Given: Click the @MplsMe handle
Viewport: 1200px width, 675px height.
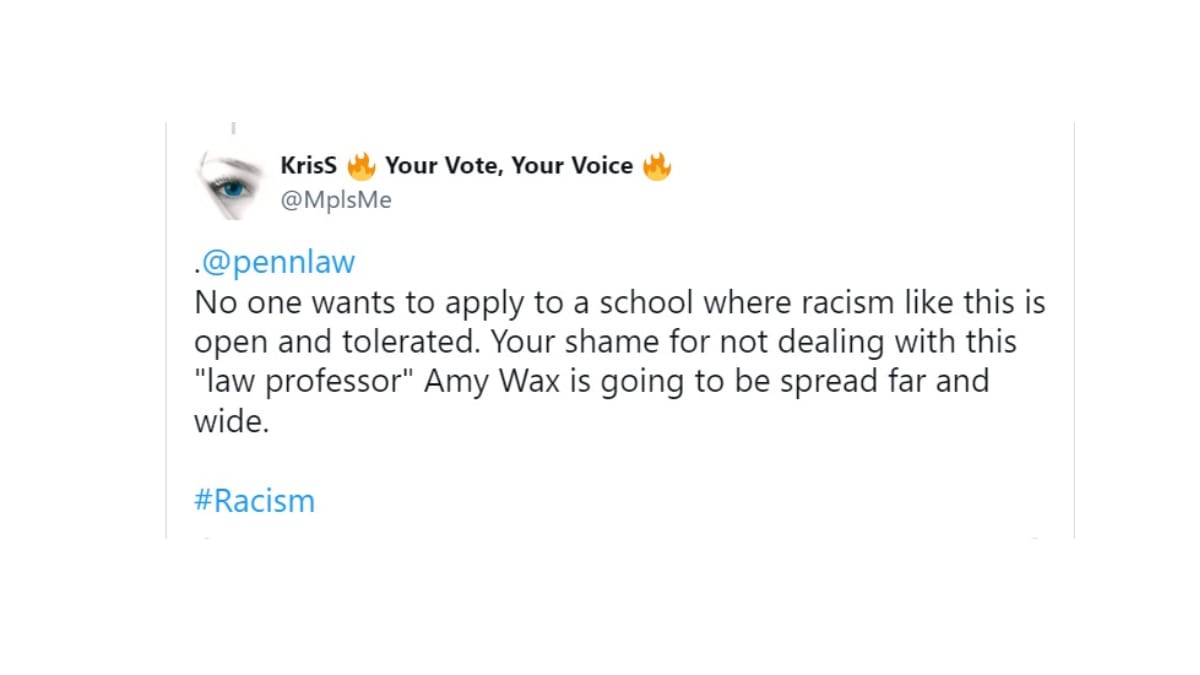Looking at the screenshot, I should 336,200.
